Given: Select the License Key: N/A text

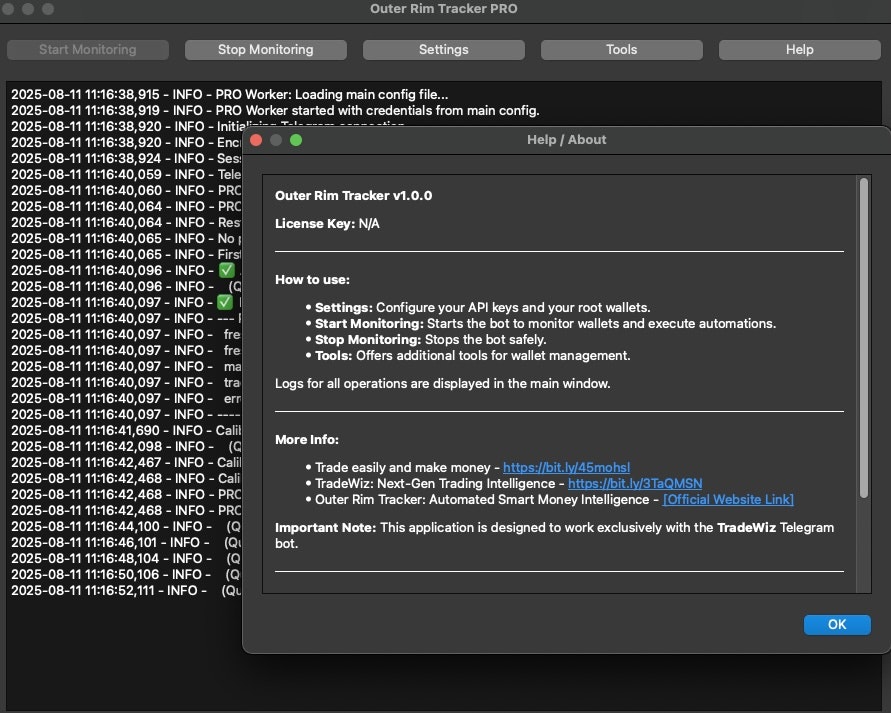Looking at the screenshot, I should click(327, 223).
